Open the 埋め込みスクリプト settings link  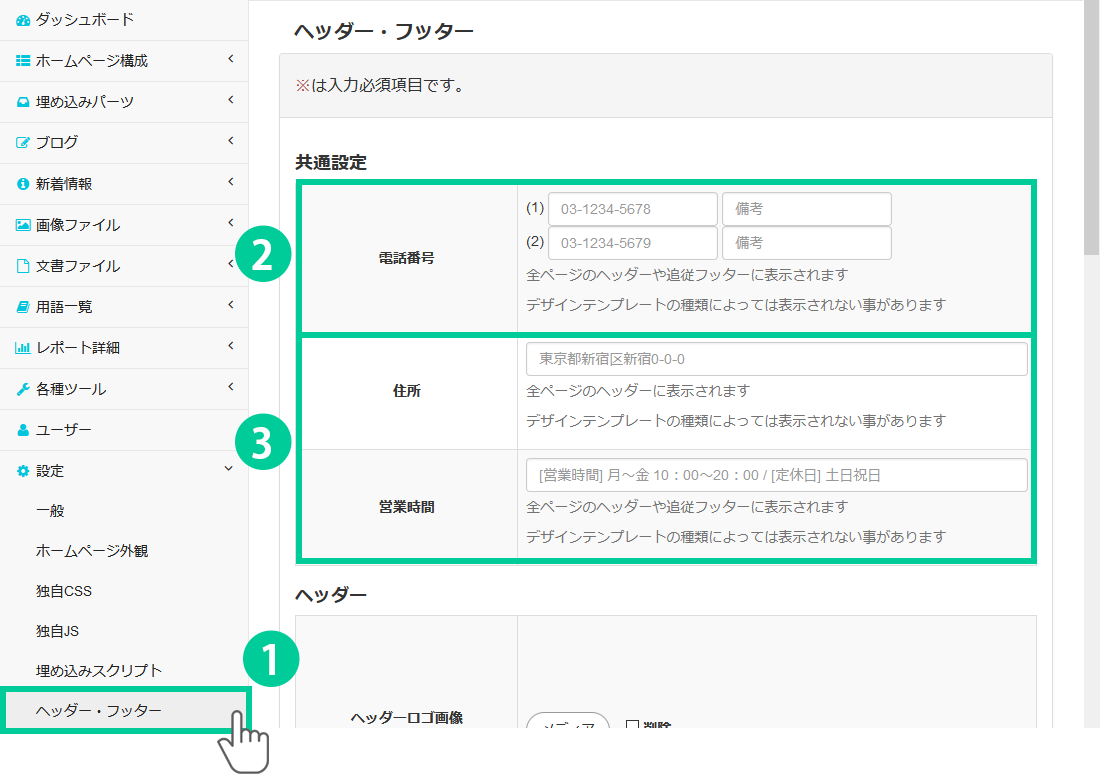coord(98,671)
